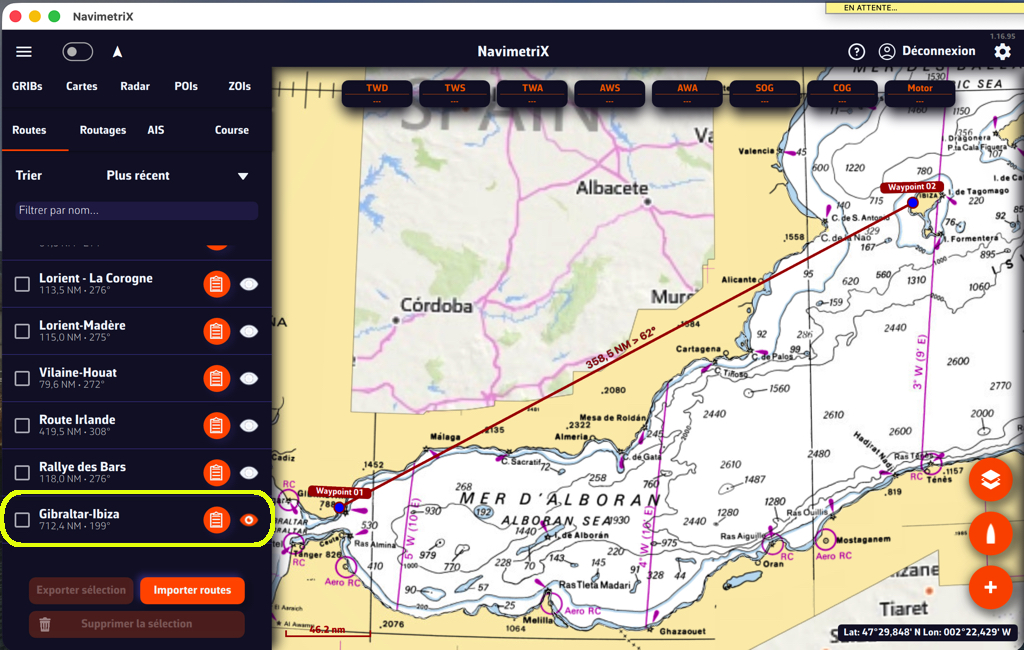Show the Route Irlande on the map
Image resolution: width=1024 pixels, height=650 pixels.
click(249, 425)
